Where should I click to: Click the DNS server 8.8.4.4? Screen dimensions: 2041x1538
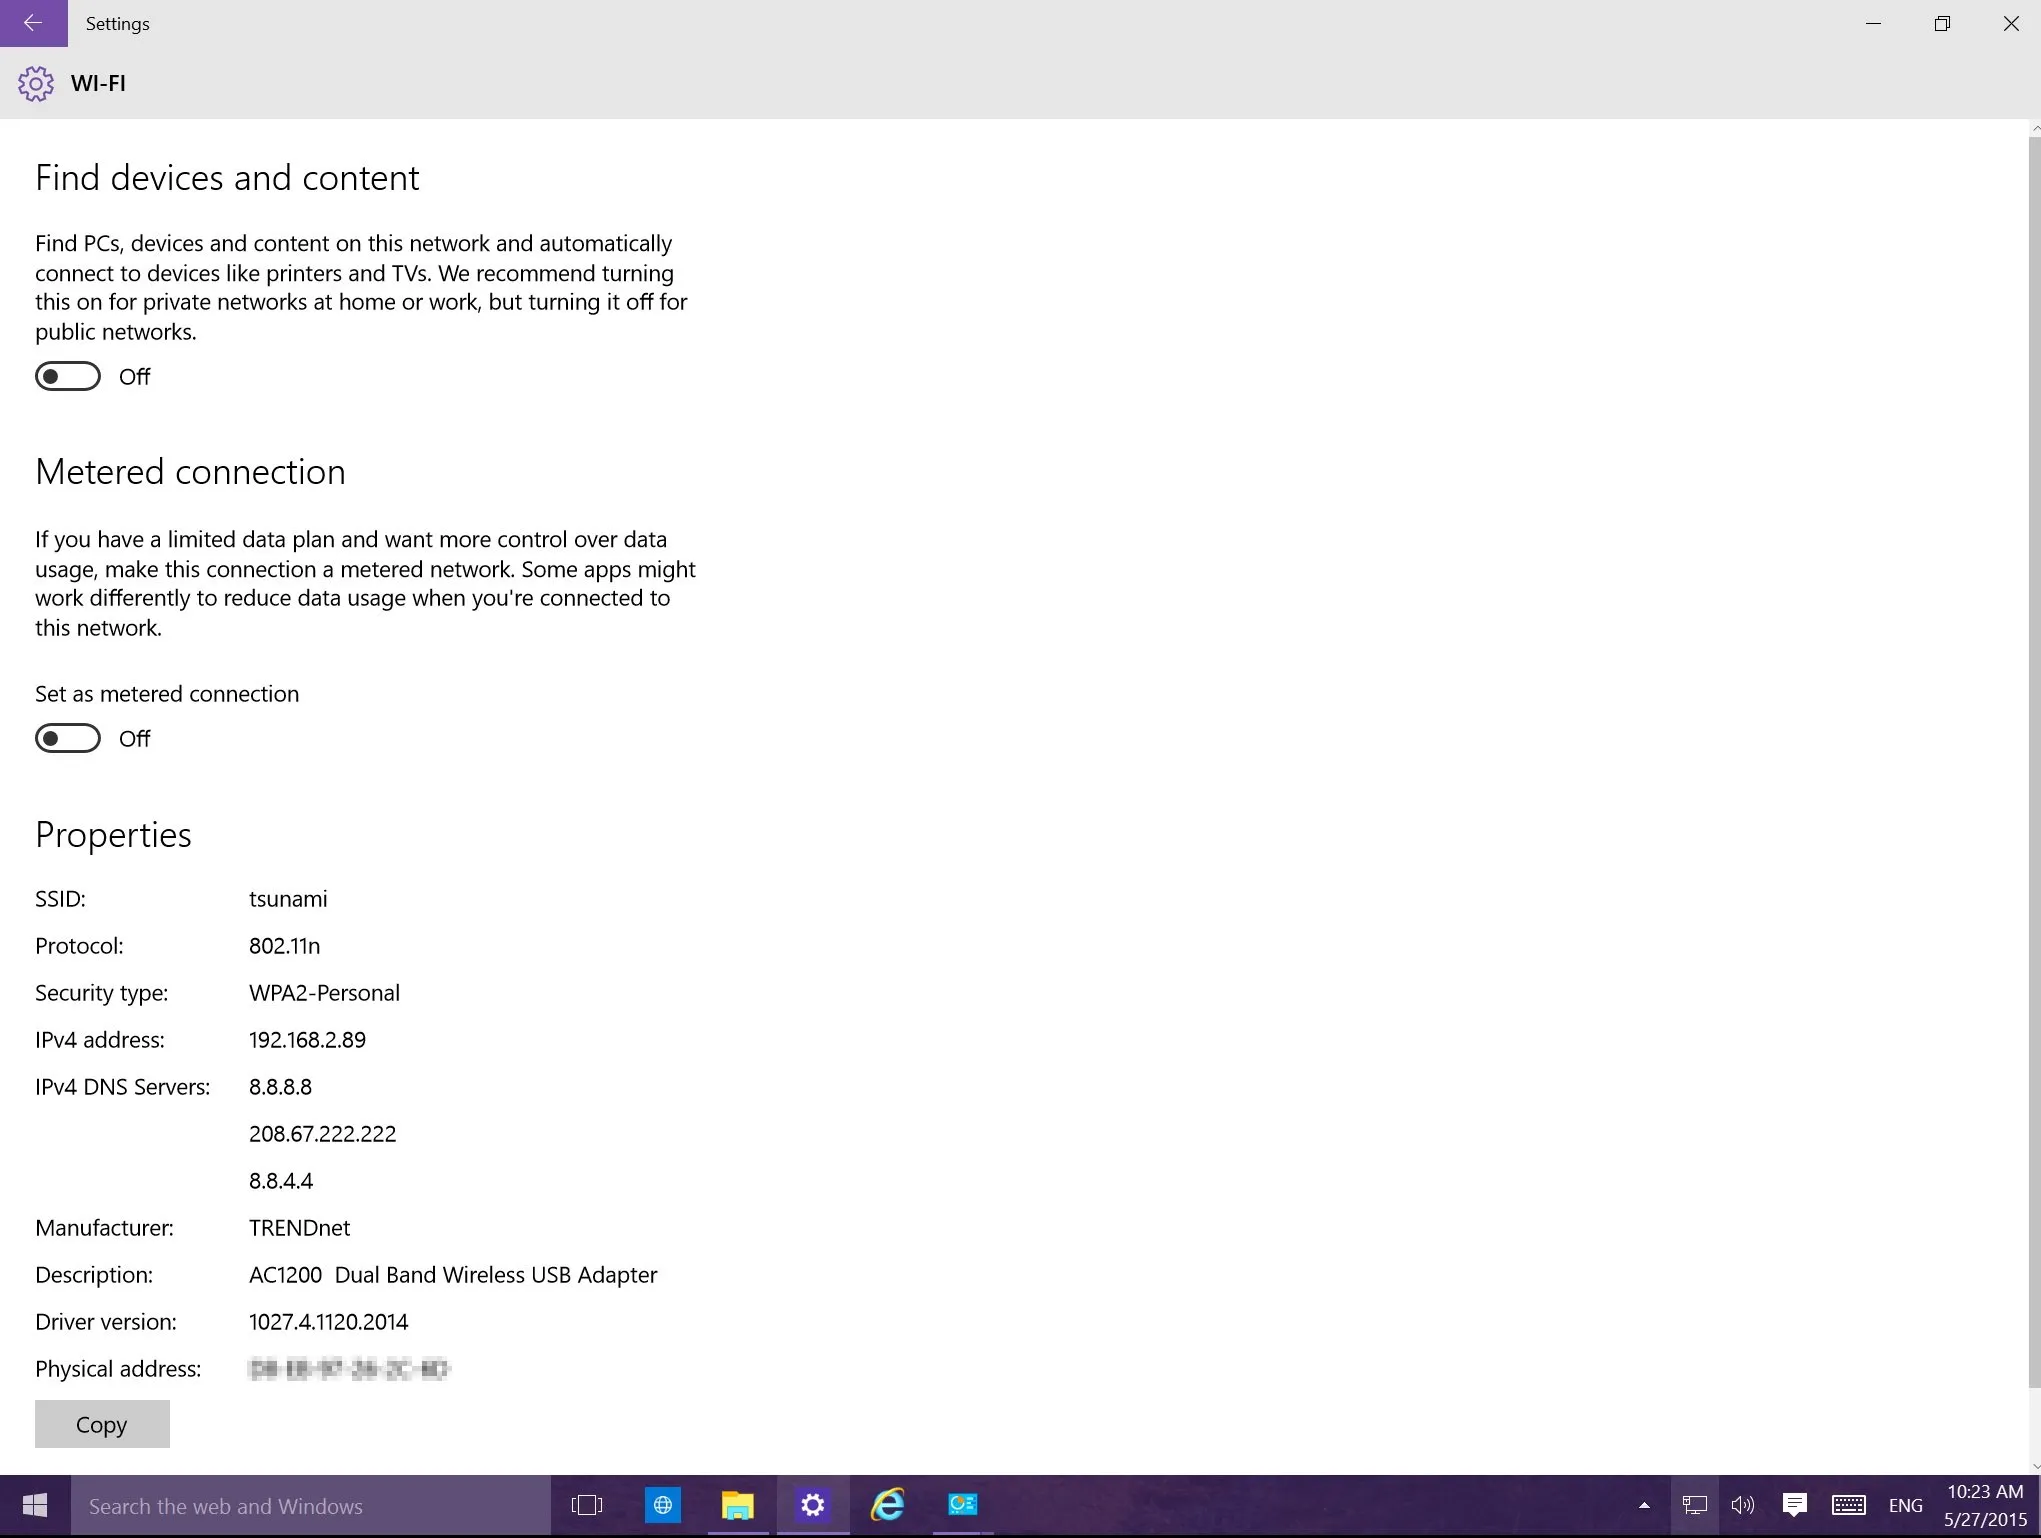click(281, 1181)
